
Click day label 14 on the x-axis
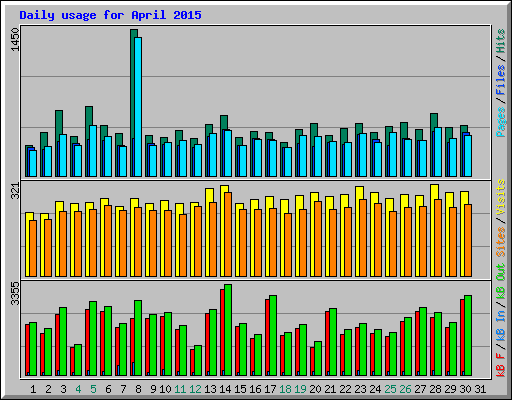(x=225, y=389)
